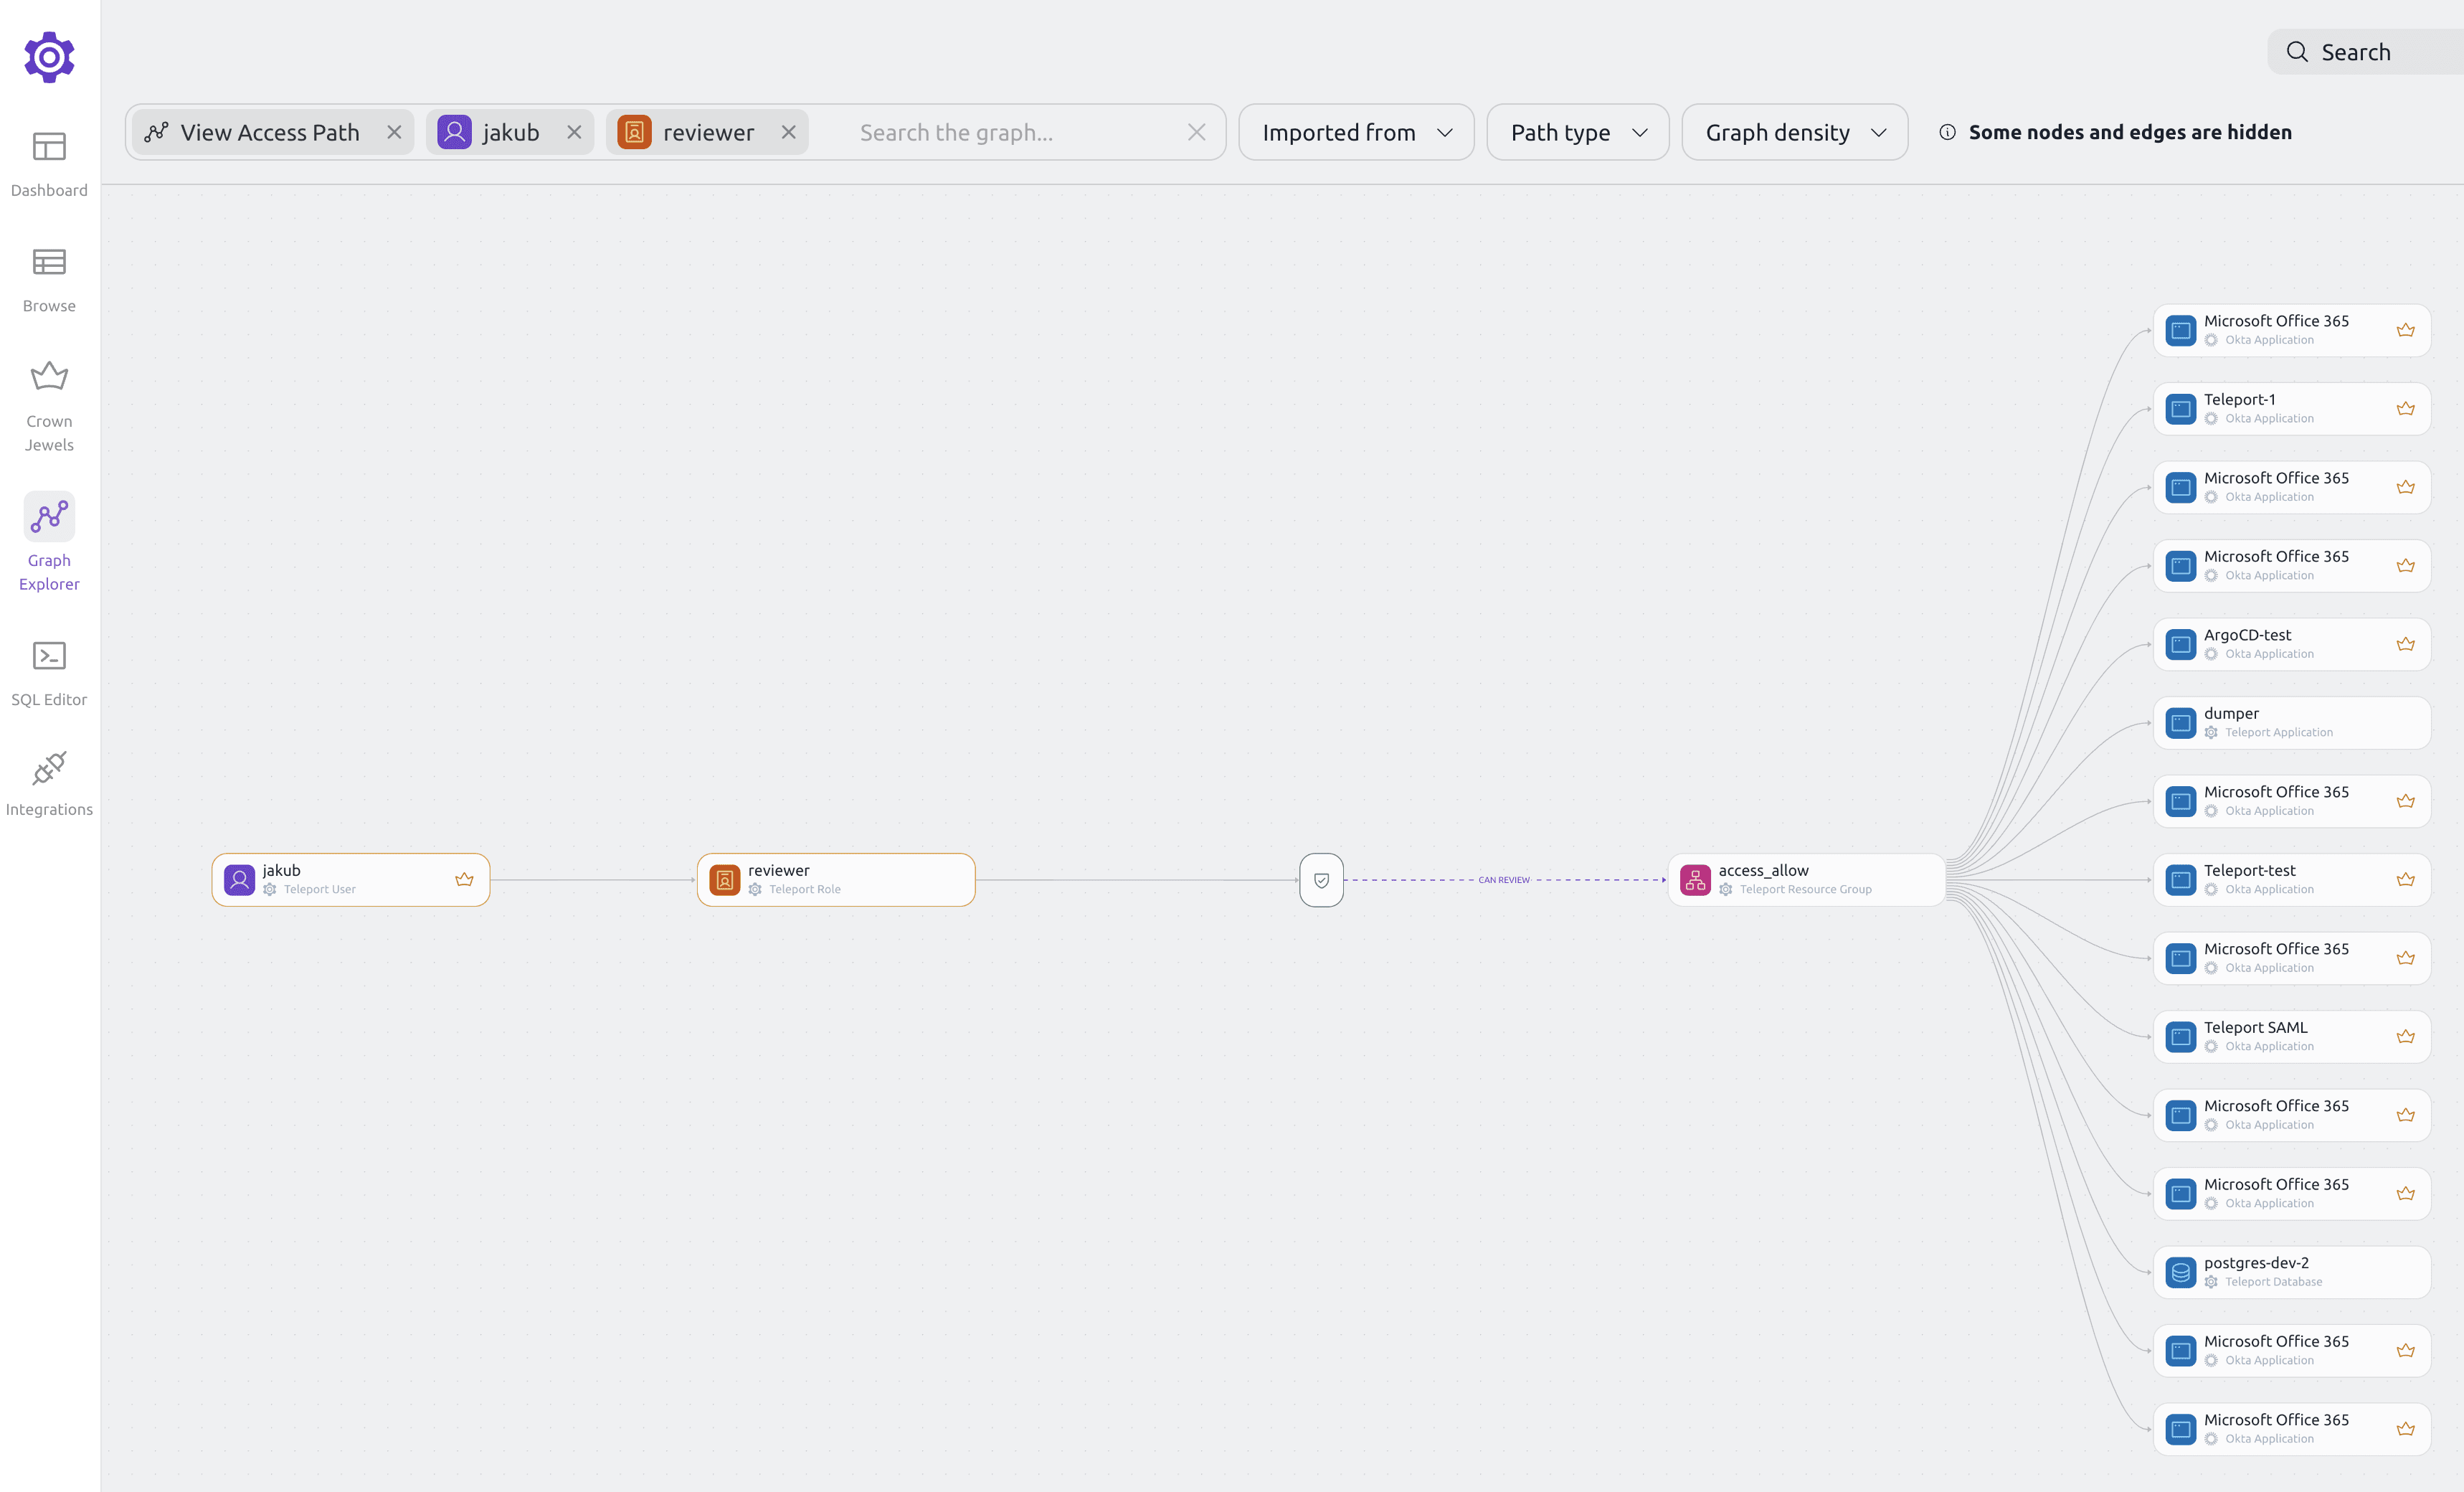Click the settings gear icon top-left
2464x1492 pixels.
pos(49,57)
